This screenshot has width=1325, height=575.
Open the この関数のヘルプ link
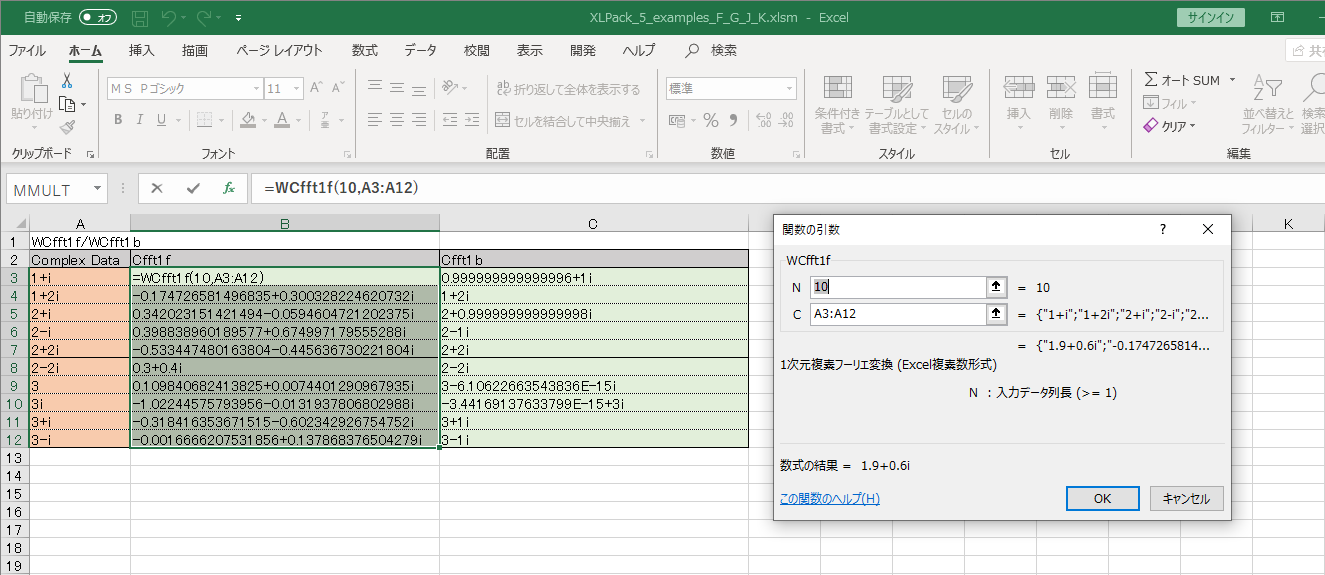tap(829, 498)
